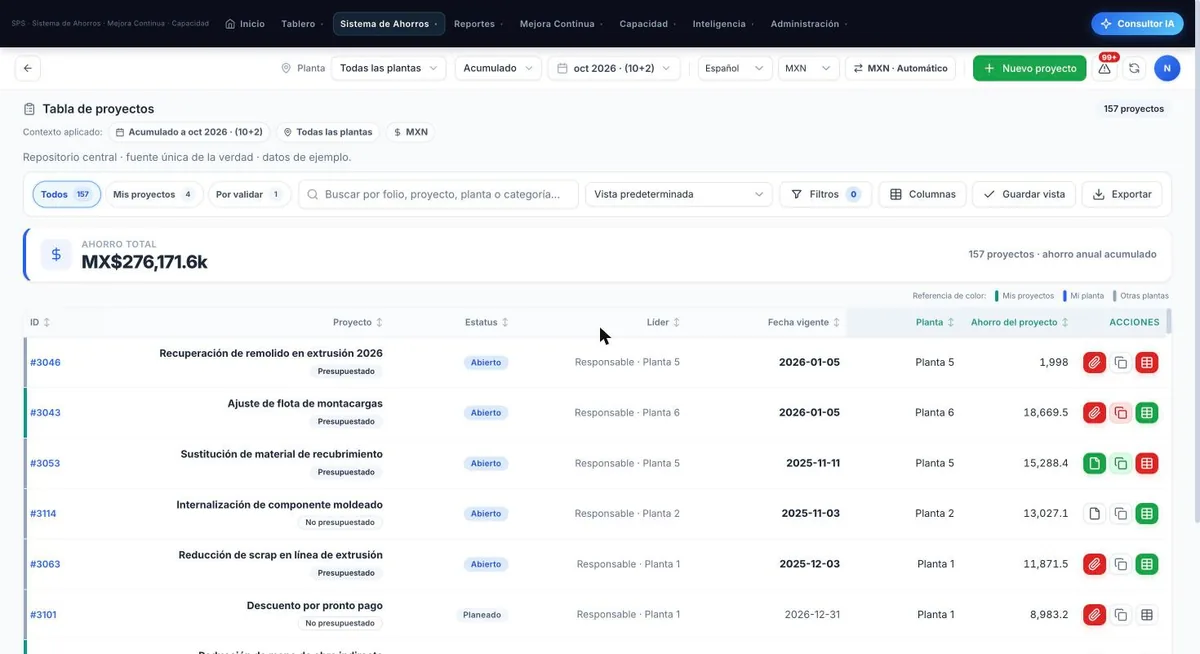Open the red table icon for #3053
The height and width of the screenshot is (654, 1200).
tap(1147, 463)
